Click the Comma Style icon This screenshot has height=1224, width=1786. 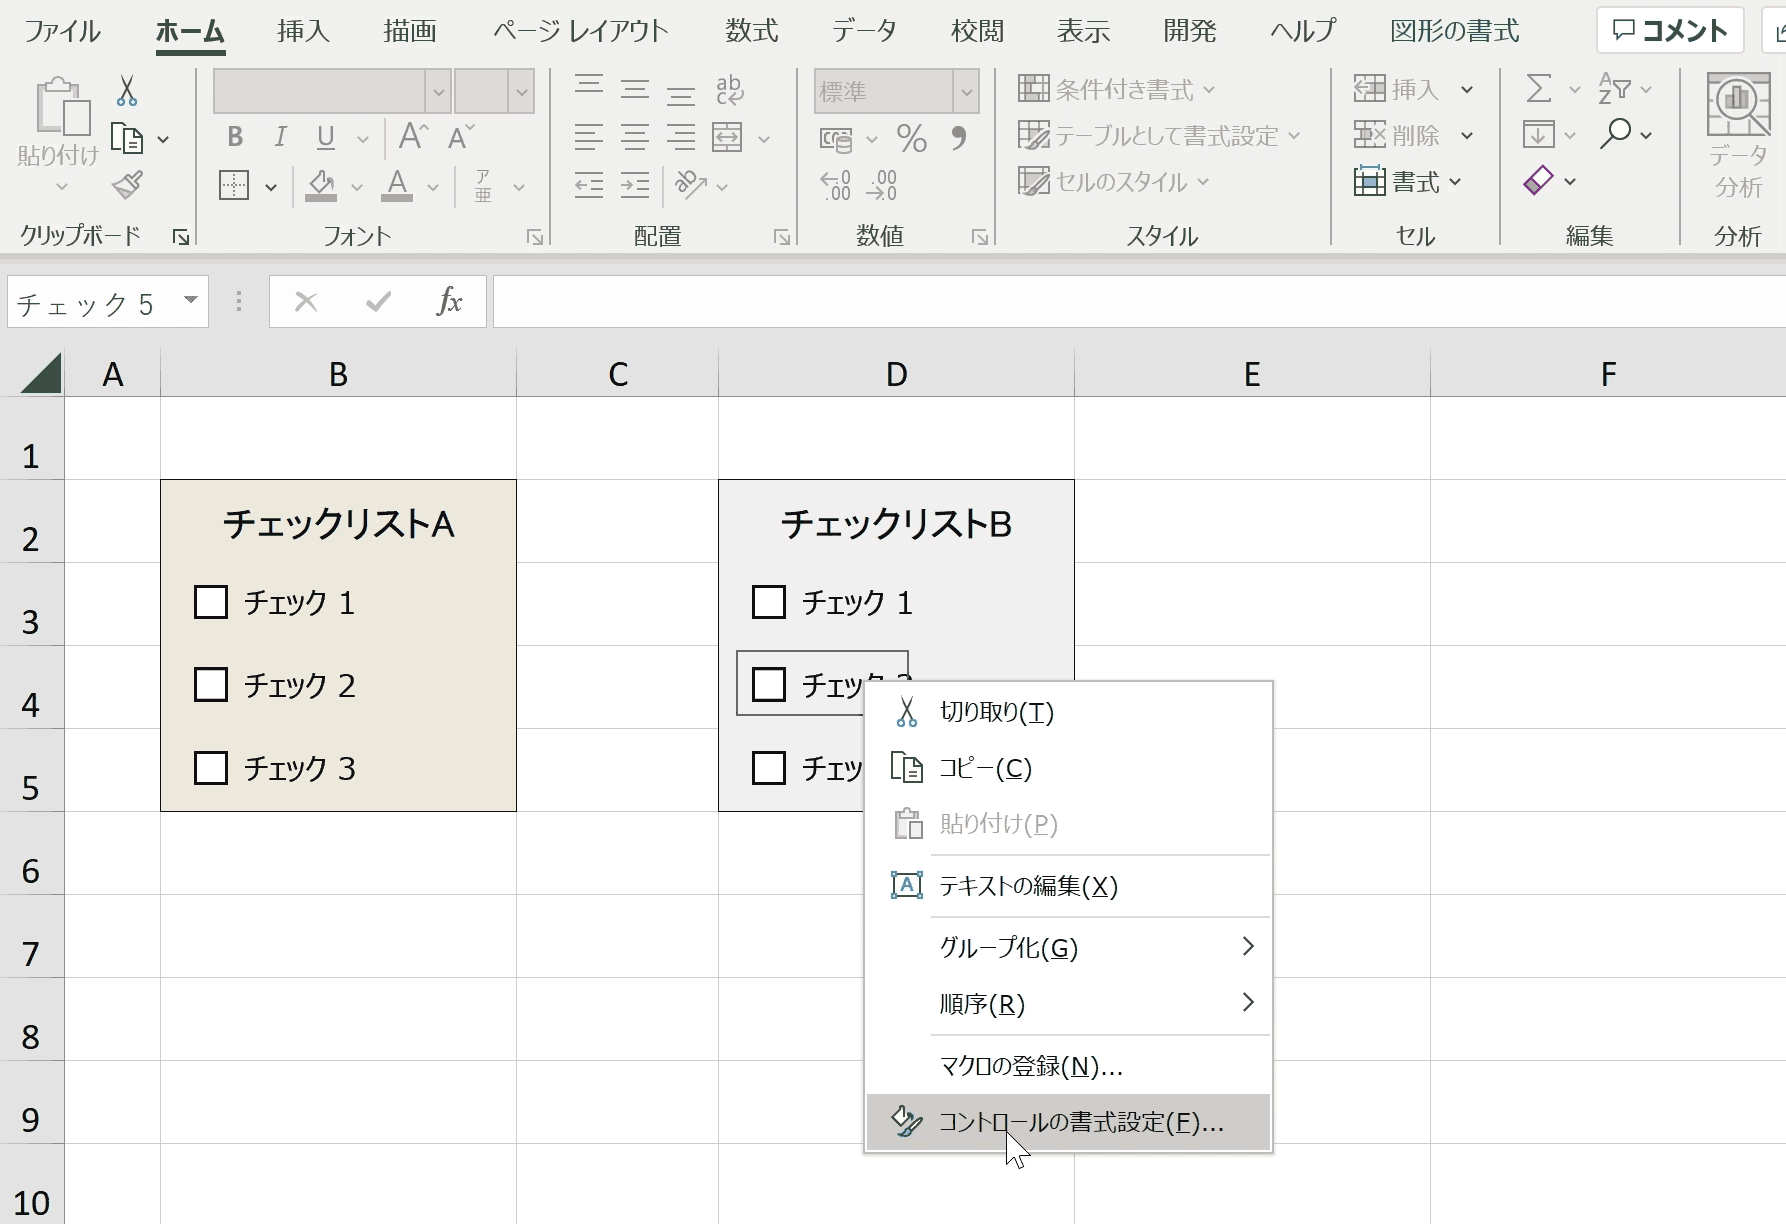point(958,137)
